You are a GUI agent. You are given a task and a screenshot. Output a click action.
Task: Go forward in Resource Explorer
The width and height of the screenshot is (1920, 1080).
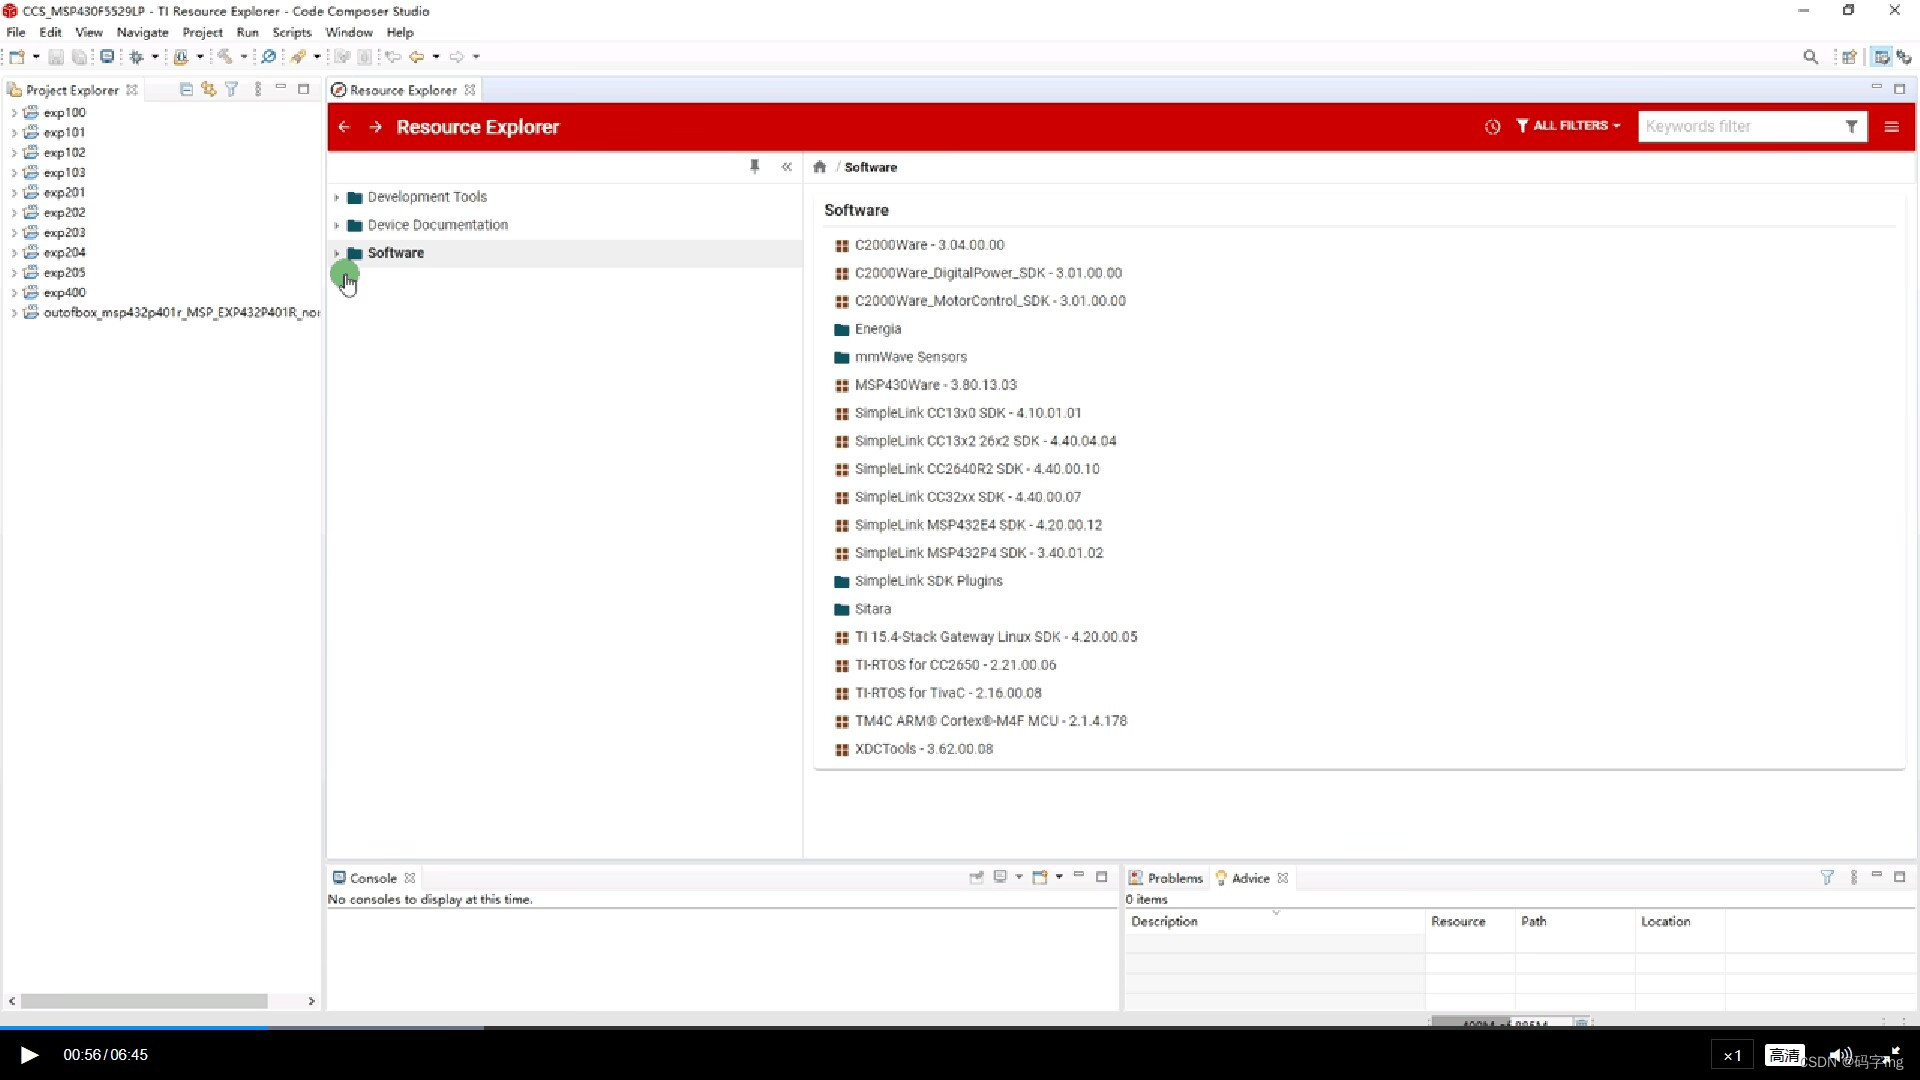(375, 127)
